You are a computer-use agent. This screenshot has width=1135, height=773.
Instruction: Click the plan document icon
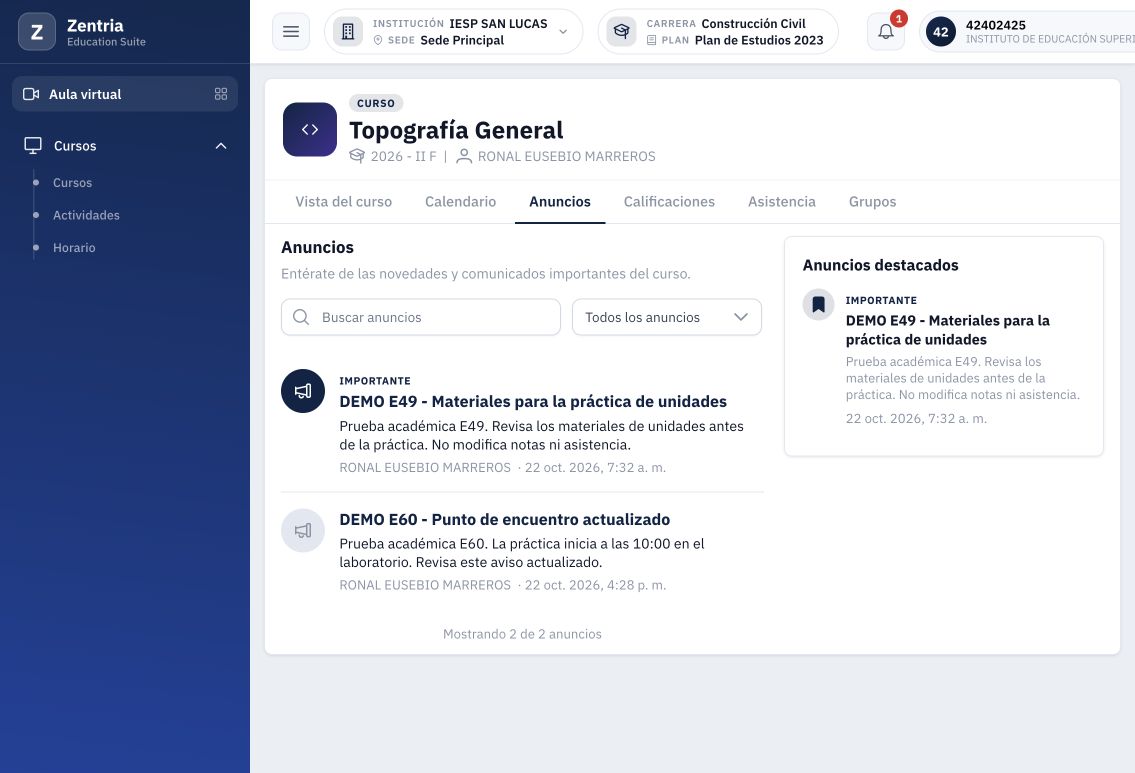pyautogui.click(x=651, y=41)
